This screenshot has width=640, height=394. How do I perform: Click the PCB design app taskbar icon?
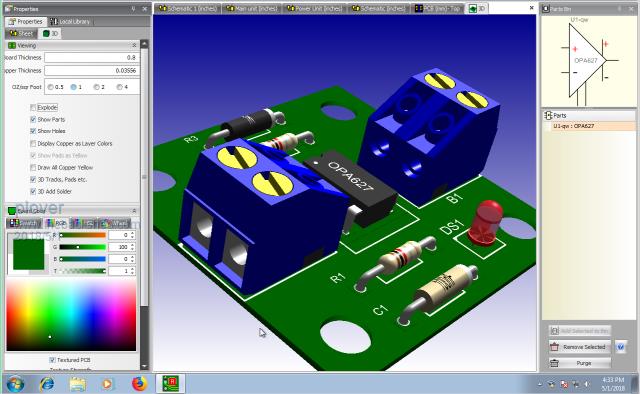pyautogui.click(x=170, y=383)
